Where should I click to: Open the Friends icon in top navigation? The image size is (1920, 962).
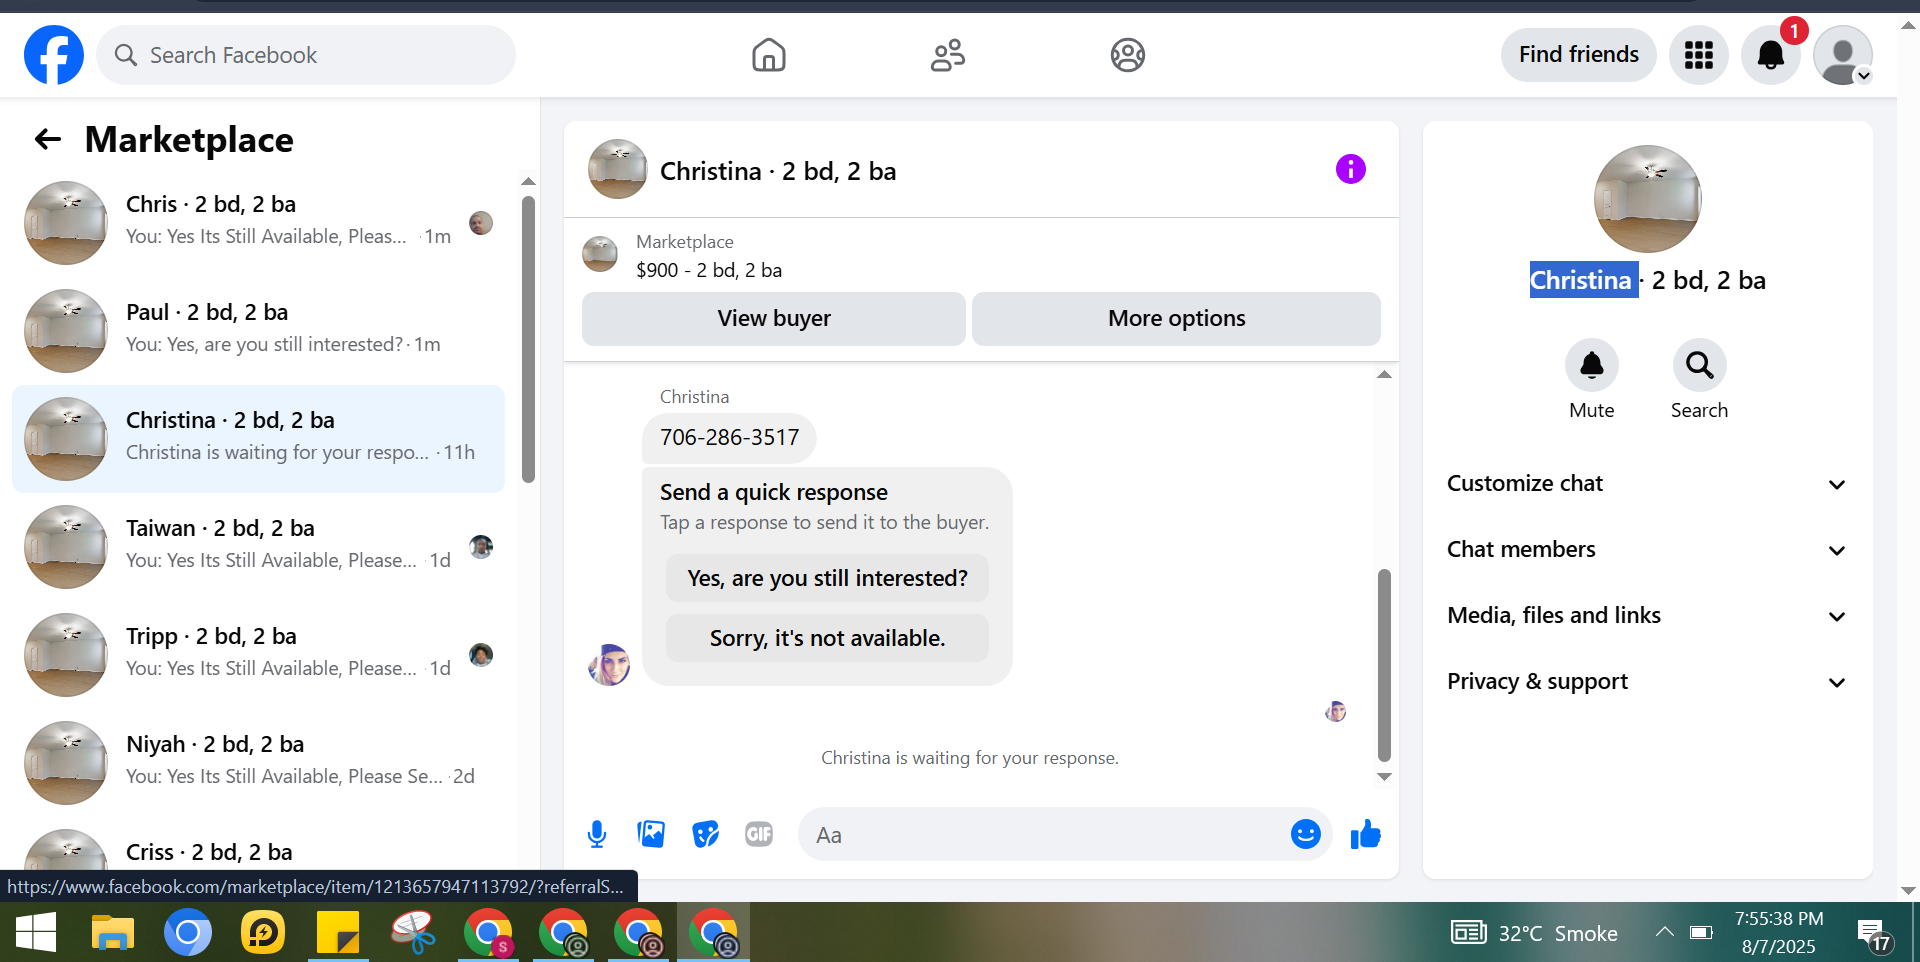click(948, 55)
